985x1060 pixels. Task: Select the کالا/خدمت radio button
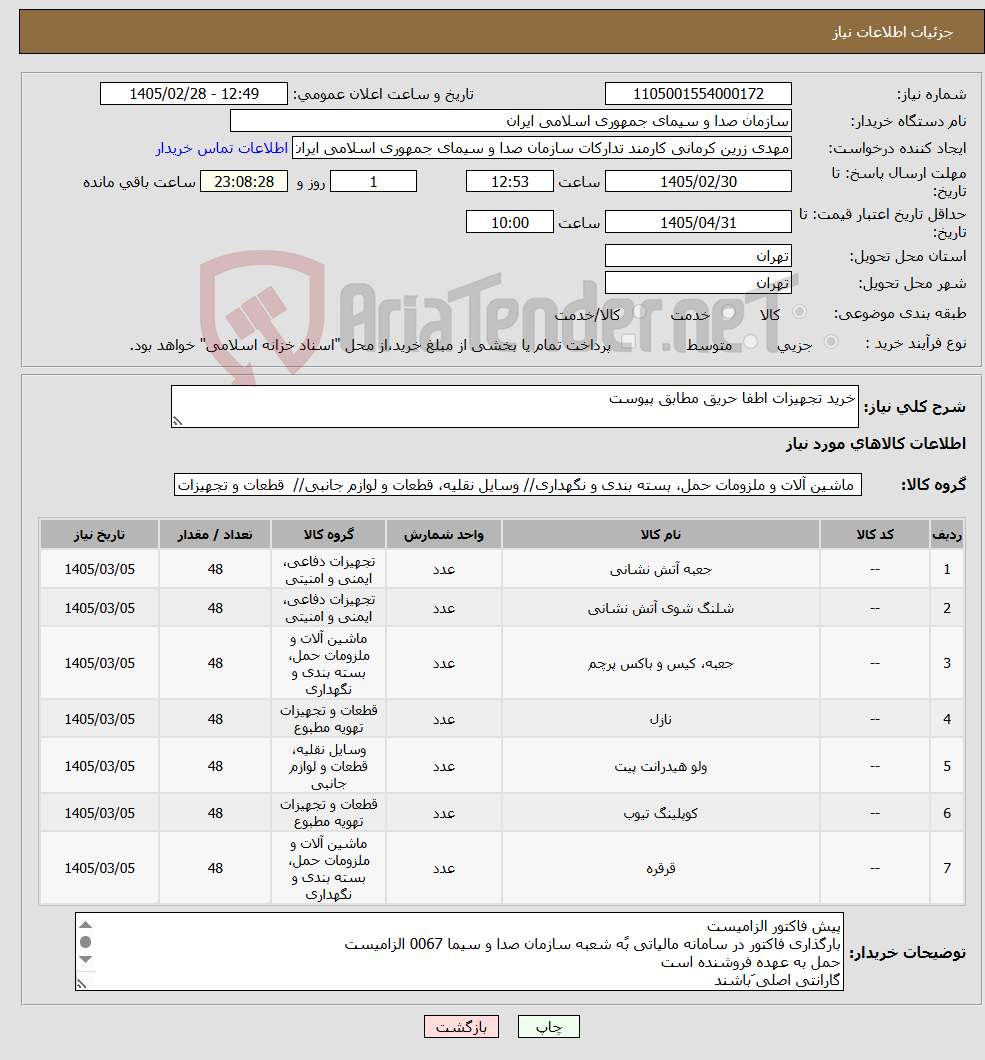[639, 312]
